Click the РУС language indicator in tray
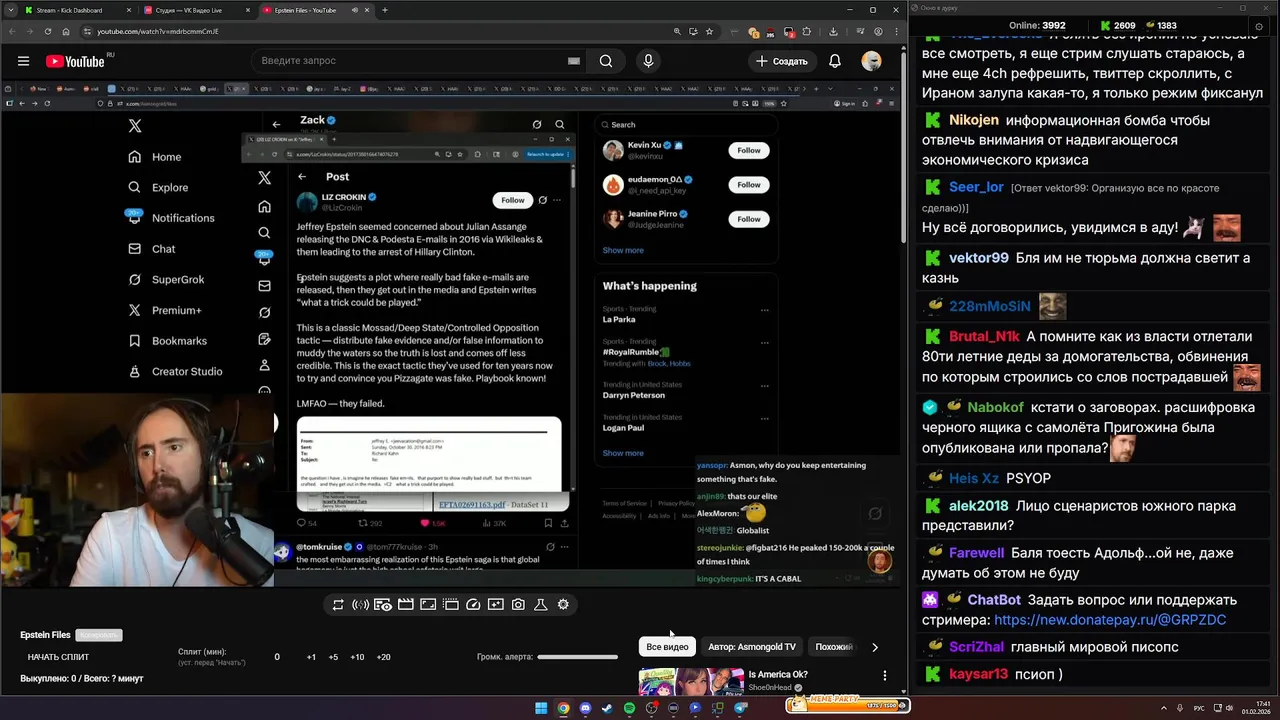 1199,708
